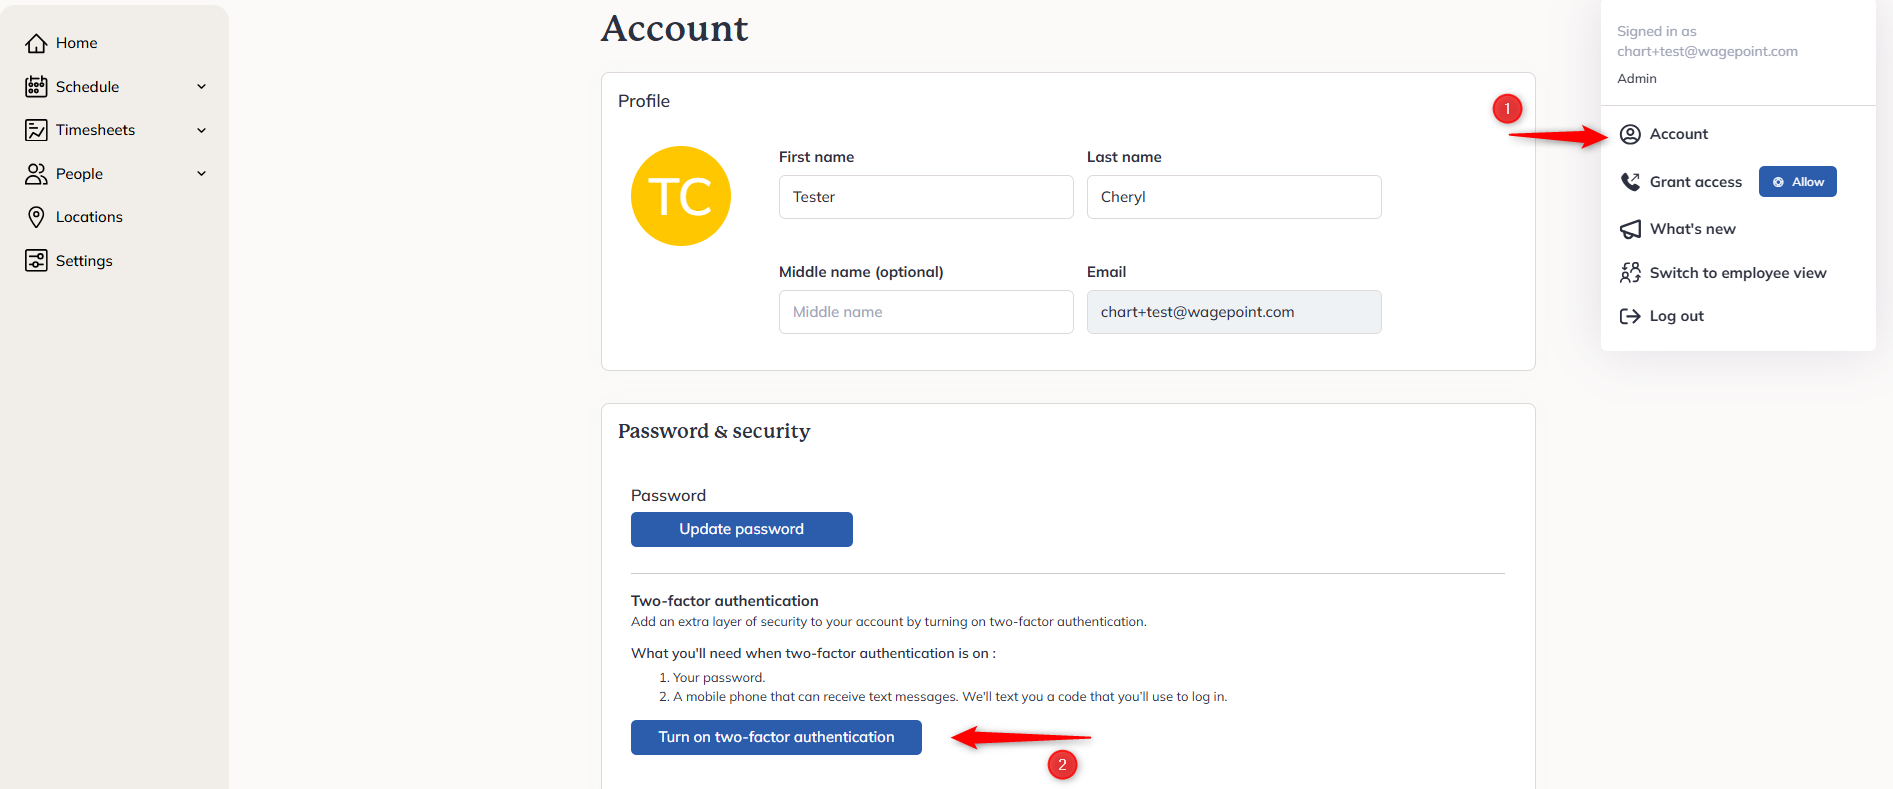Select Switch to employee view menu item
The image size is (1893, 789).
(1737, 273)
